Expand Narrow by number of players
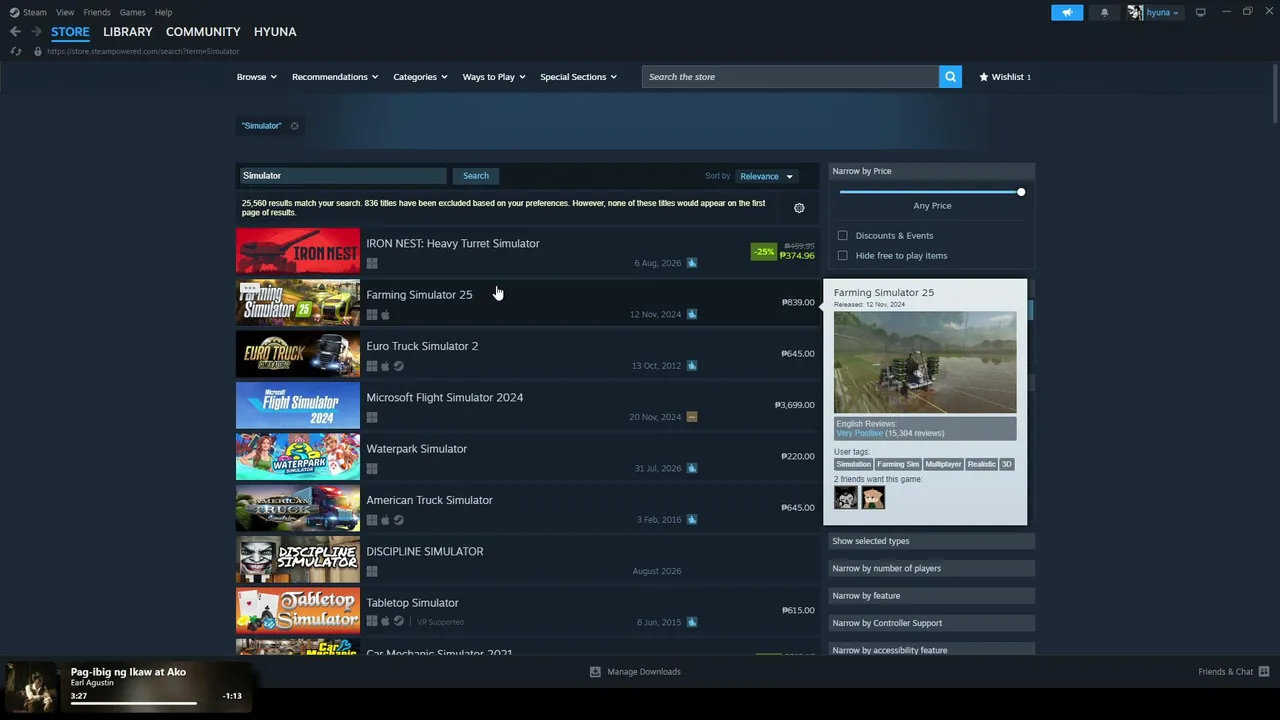The image size is (1280, 720). [932, 568]
